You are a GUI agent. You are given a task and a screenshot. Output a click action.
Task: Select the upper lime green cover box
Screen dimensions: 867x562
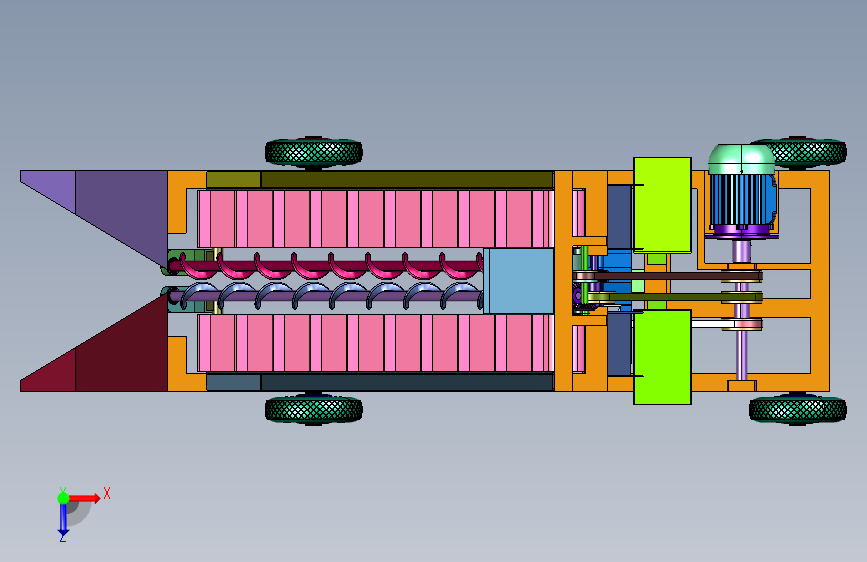[662, 205]
